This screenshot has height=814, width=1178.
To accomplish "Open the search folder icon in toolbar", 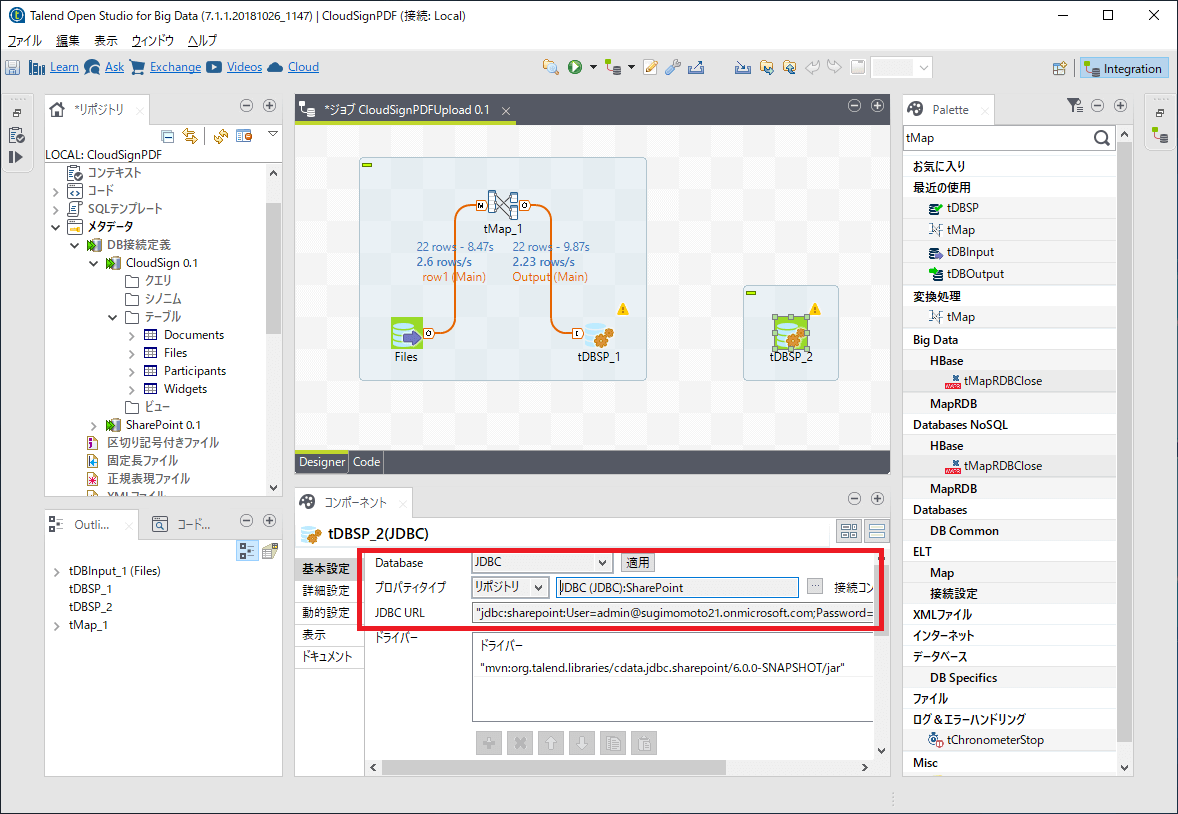I will point(551,68).
